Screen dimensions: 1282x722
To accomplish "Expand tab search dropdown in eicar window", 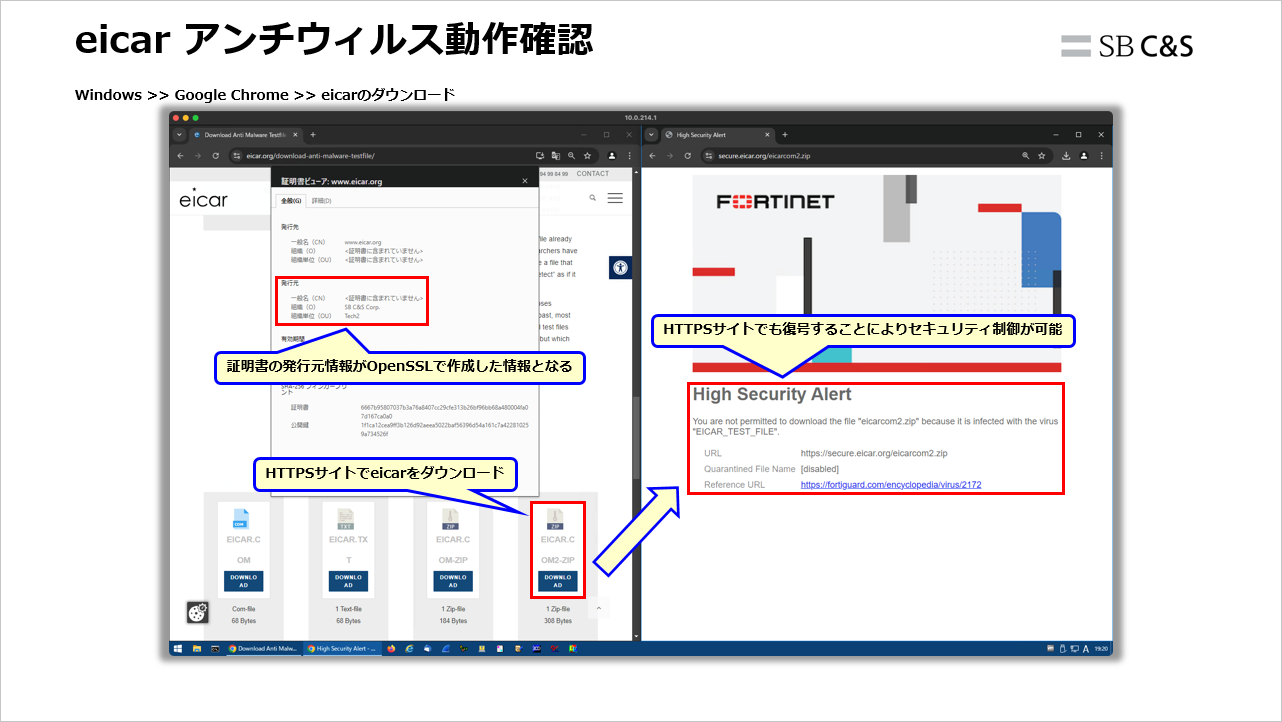I will pos(180,134).
